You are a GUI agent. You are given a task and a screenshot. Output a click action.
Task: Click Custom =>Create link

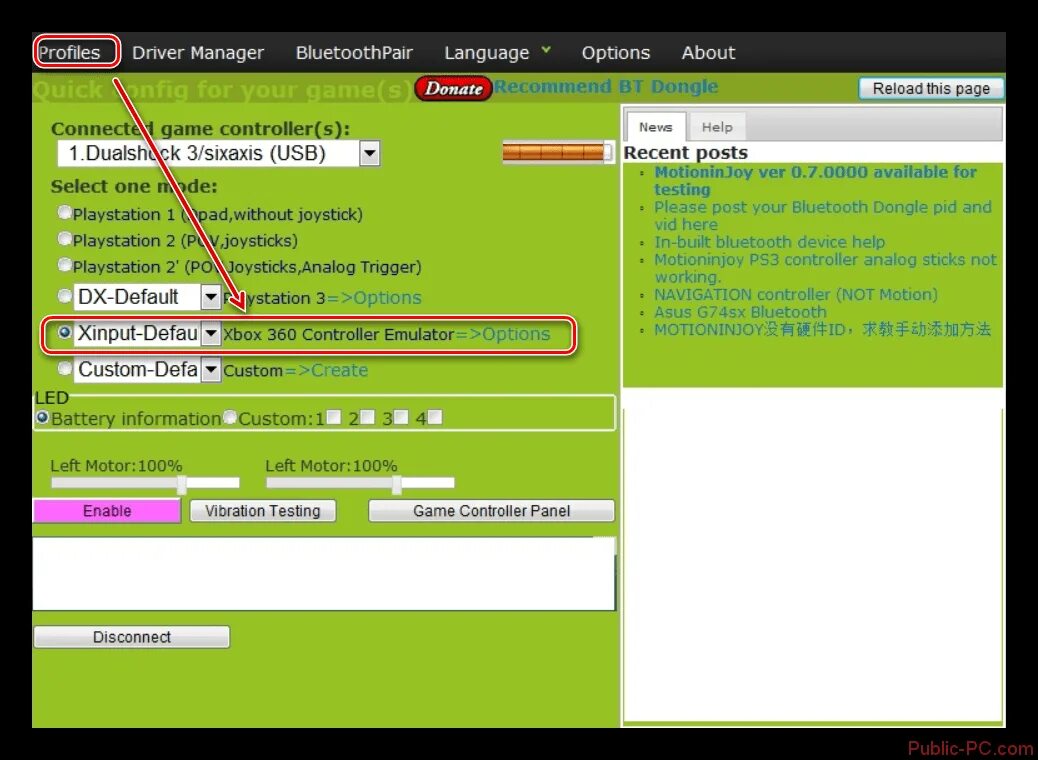point(326,370)
